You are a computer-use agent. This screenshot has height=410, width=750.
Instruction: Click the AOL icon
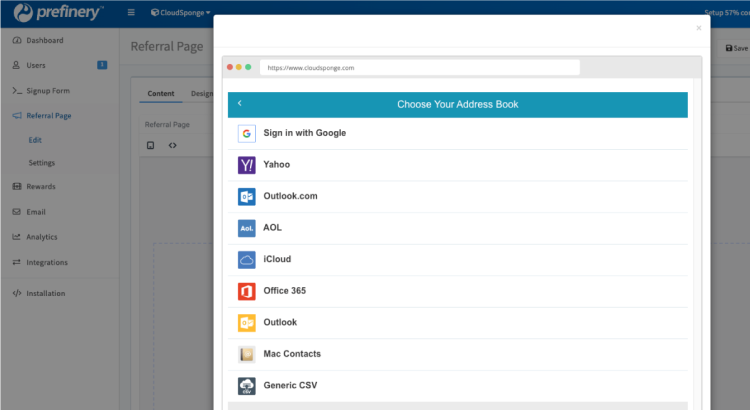(x=247, y=228)
